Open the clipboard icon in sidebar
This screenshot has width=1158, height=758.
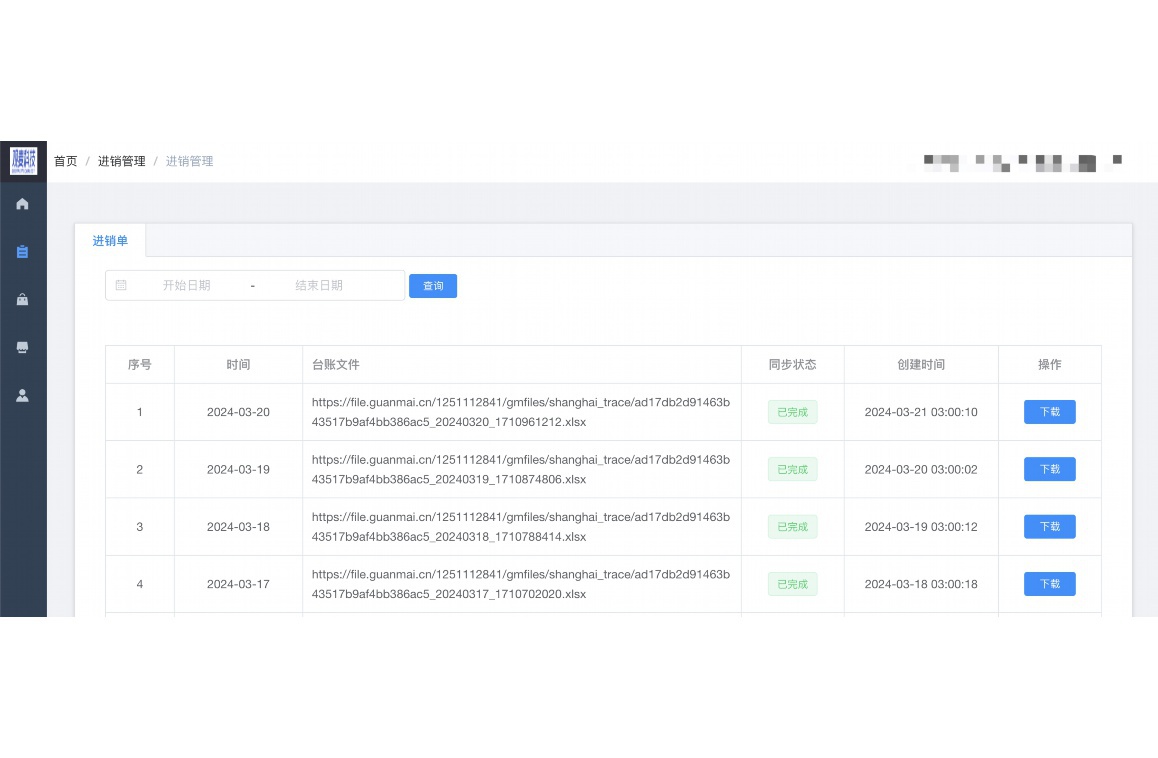[x=22, y=252]
